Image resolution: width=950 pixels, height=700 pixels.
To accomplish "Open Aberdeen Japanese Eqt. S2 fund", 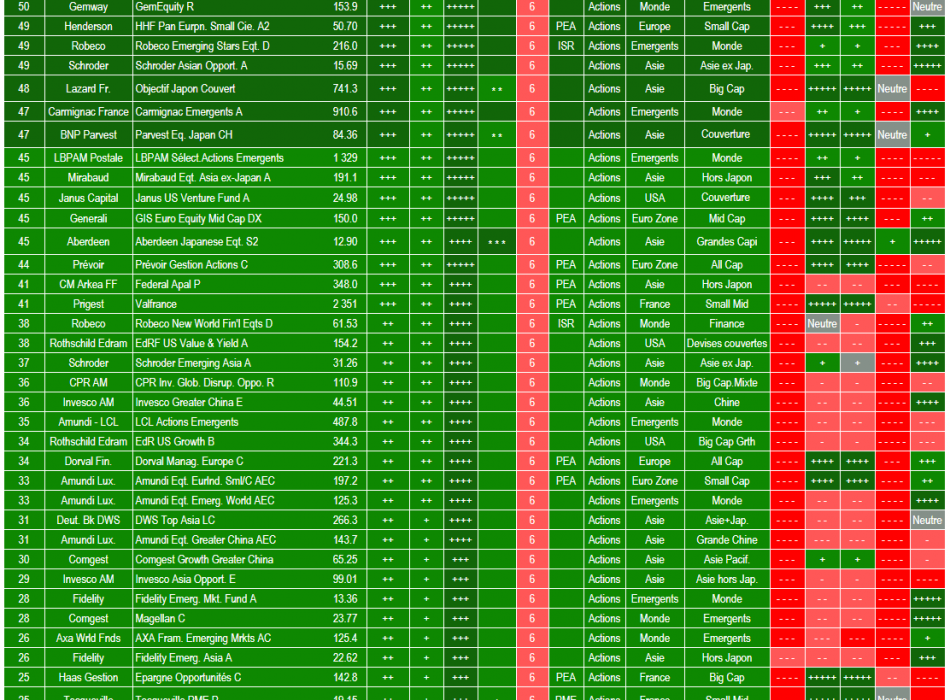I will click(197, 241).
